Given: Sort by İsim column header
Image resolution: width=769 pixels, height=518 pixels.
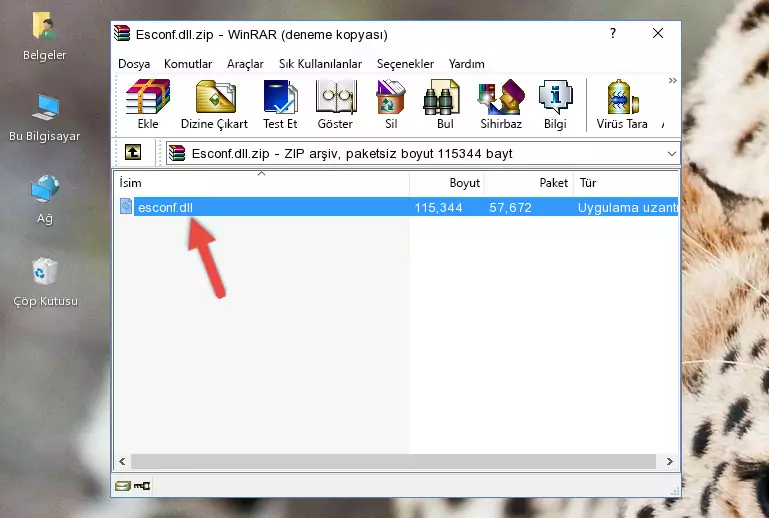Looking at the screenshot, I should tap(262, 183).
